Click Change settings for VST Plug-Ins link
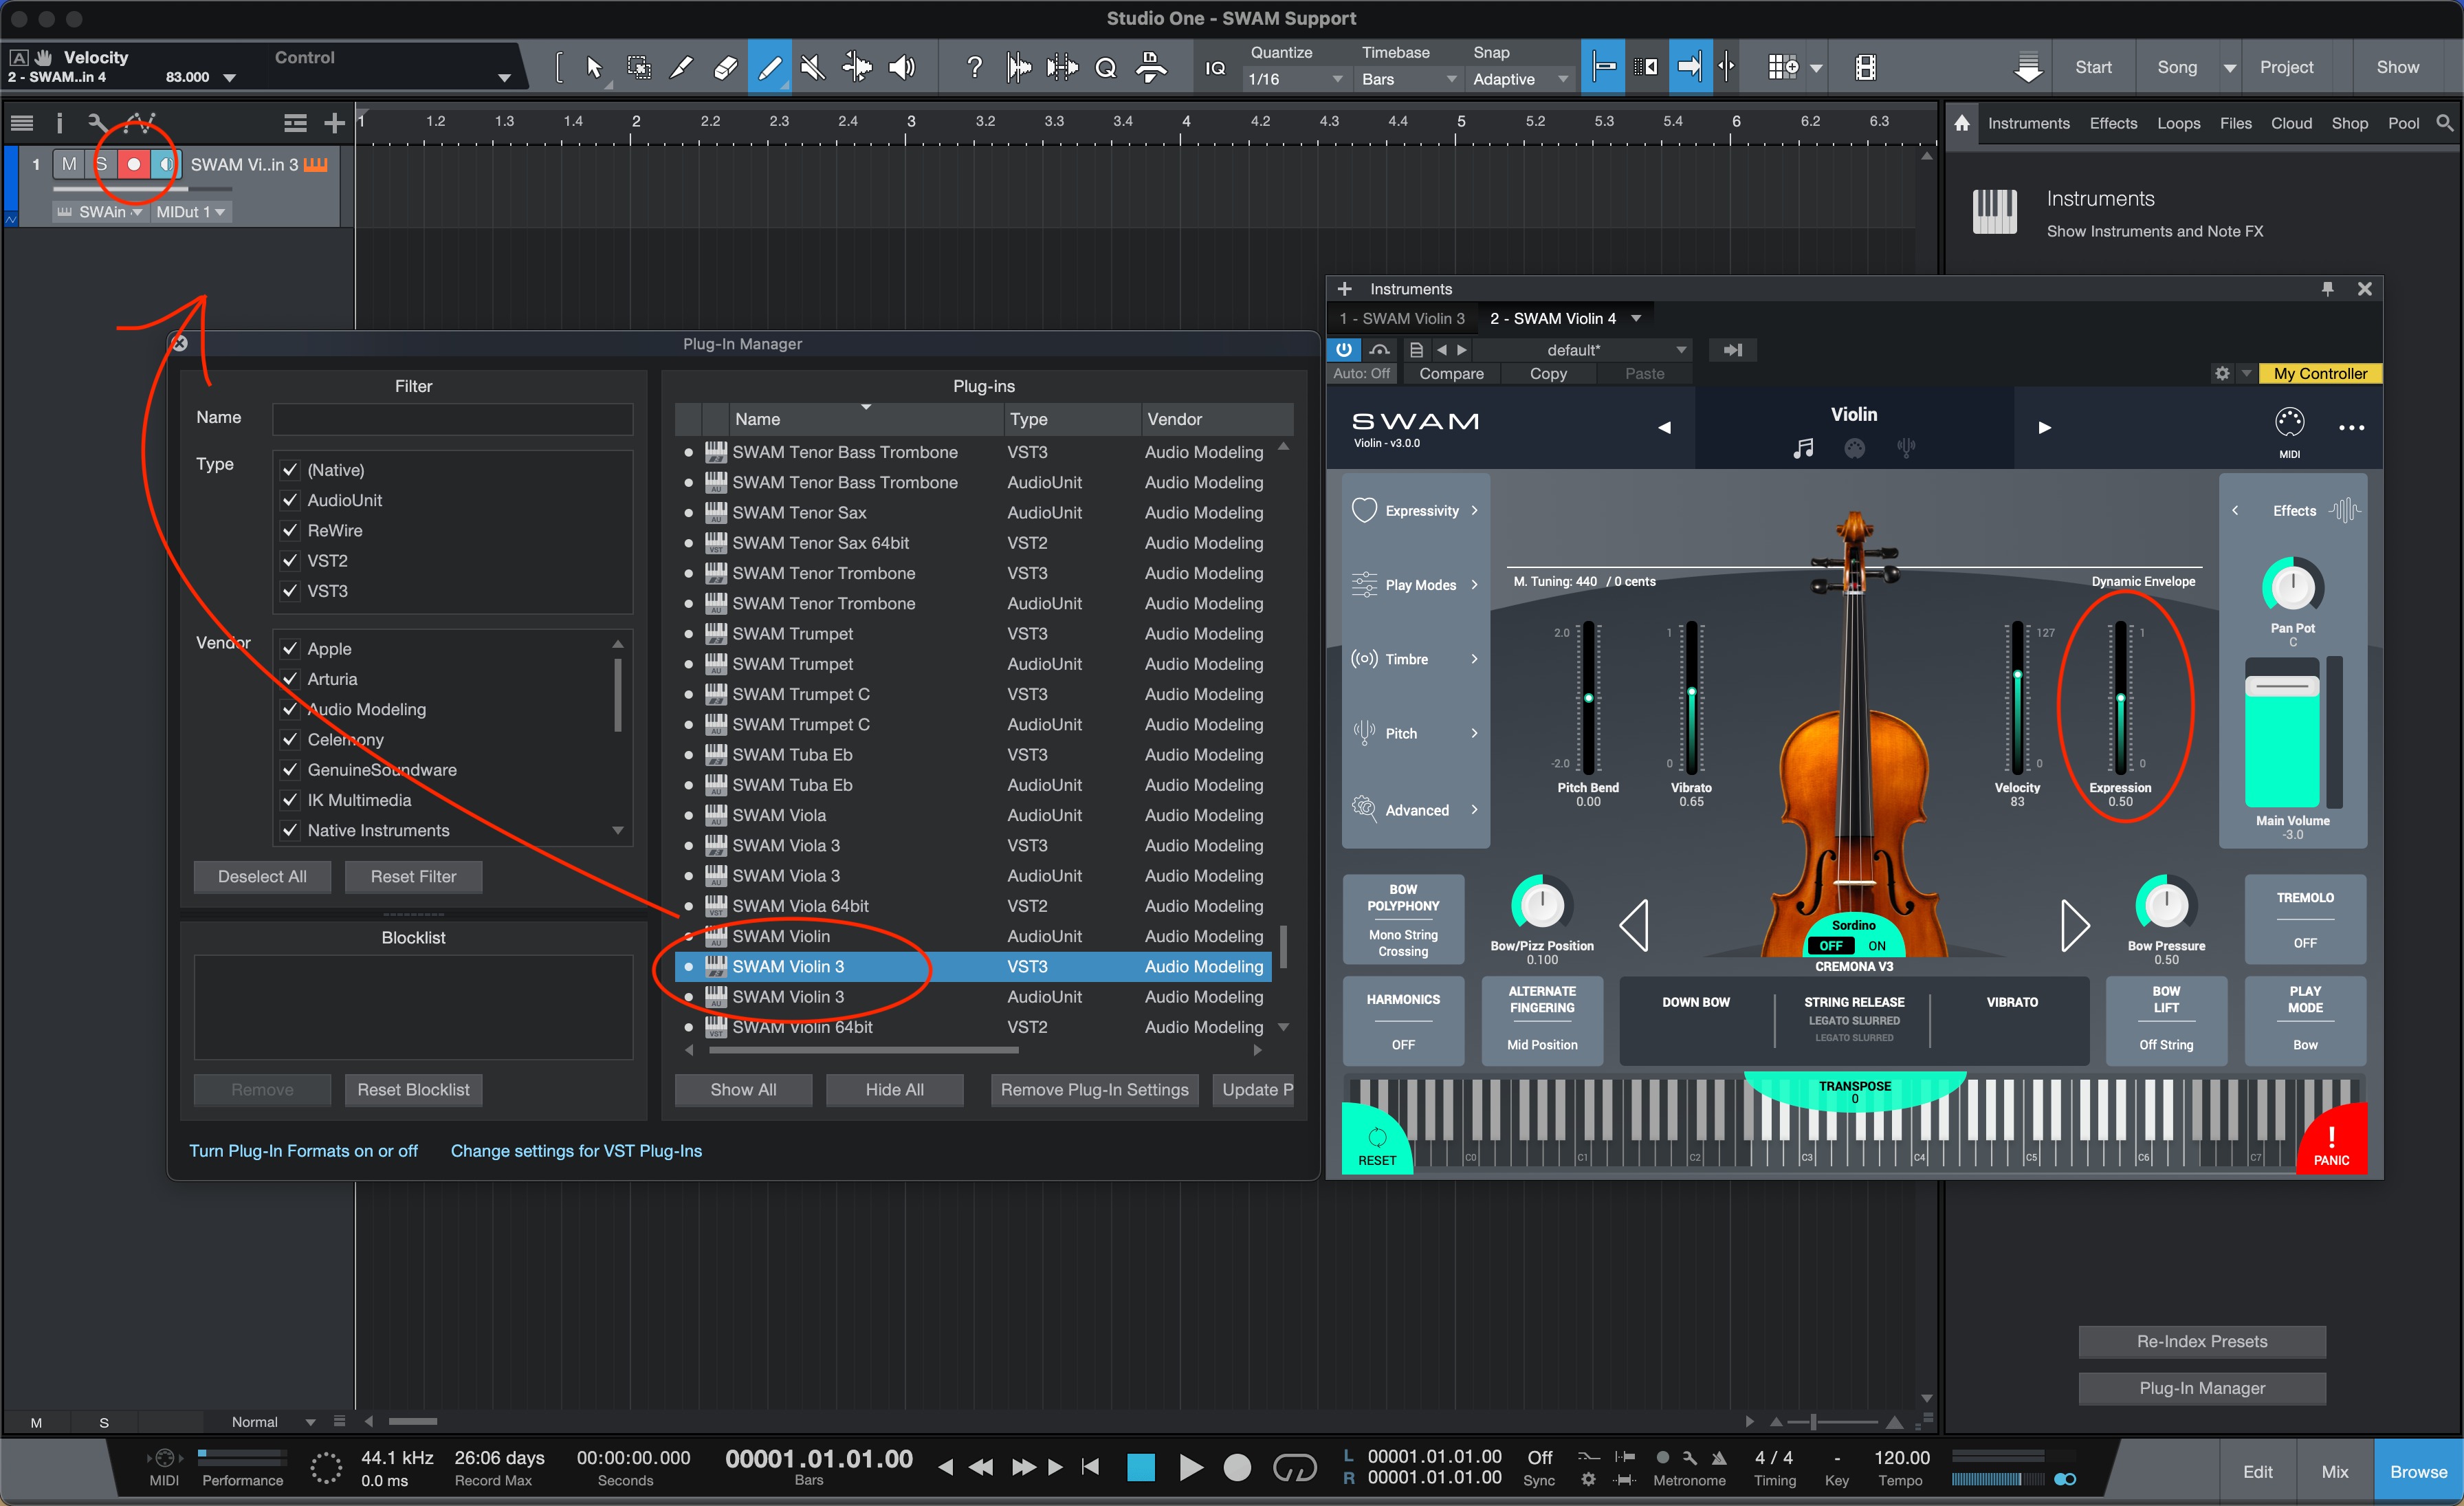This screenshot has width=2464, height=1506. 576,1150
